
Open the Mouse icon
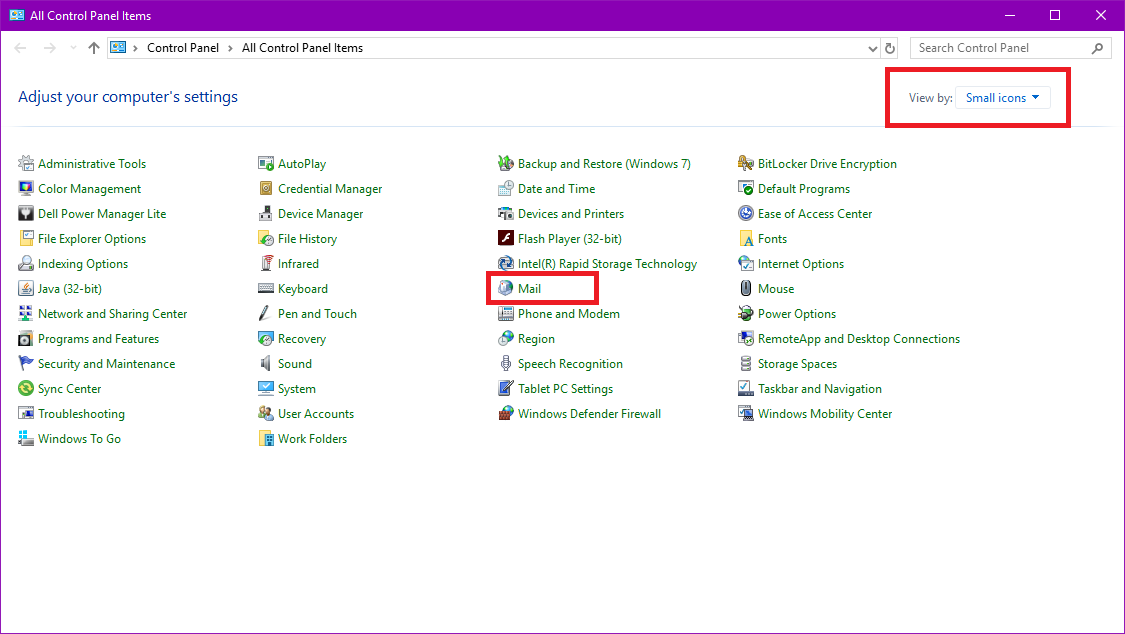746,289
